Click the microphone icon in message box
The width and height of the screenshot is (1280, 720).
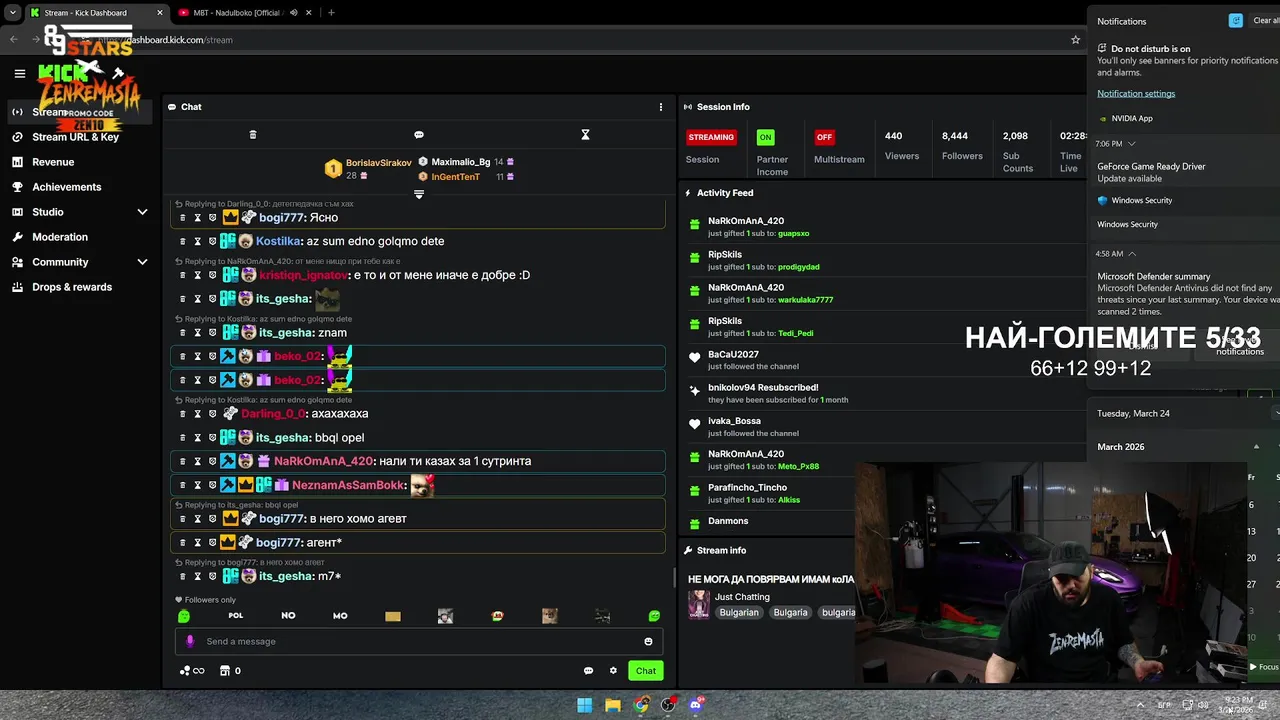(190, 642)
